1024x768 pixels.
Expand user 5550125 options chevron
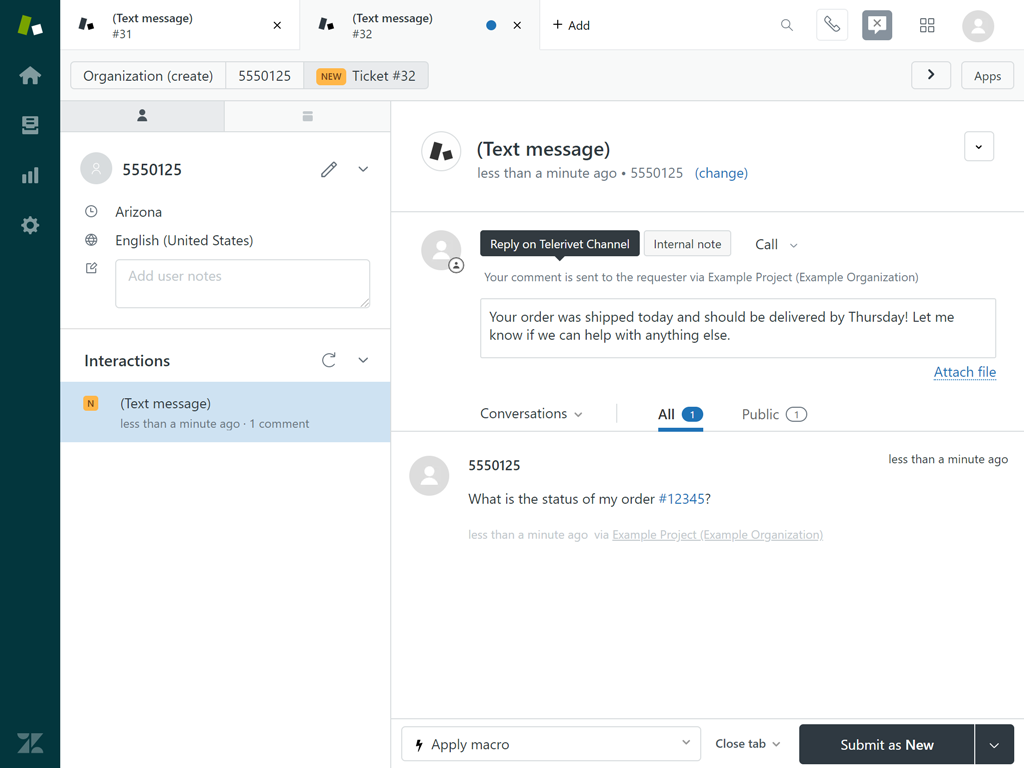tap(363, 169)
